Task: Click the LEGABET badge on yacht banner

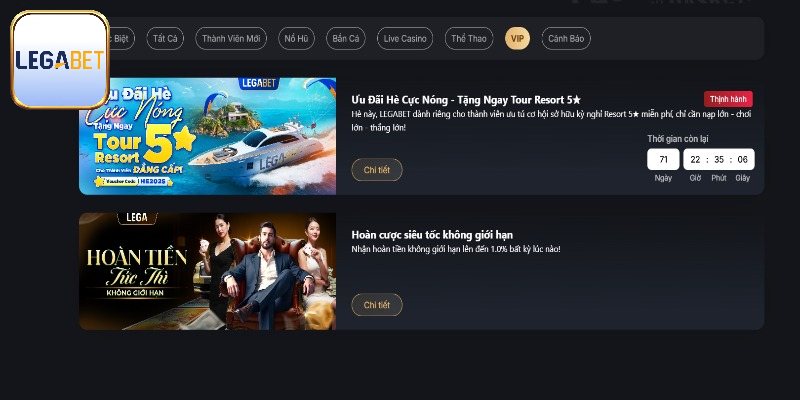Action: (x=258, y=84)
